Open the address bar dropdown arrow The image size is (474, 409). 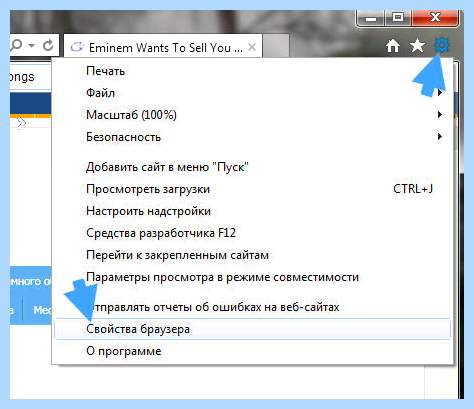(x=32, y=45)
